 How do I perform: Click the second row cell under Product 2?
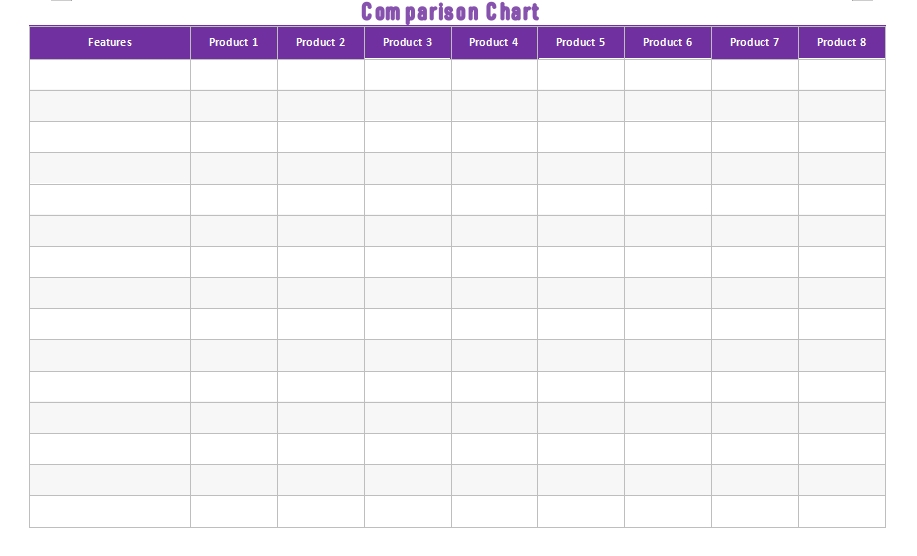tap(321, 106)
